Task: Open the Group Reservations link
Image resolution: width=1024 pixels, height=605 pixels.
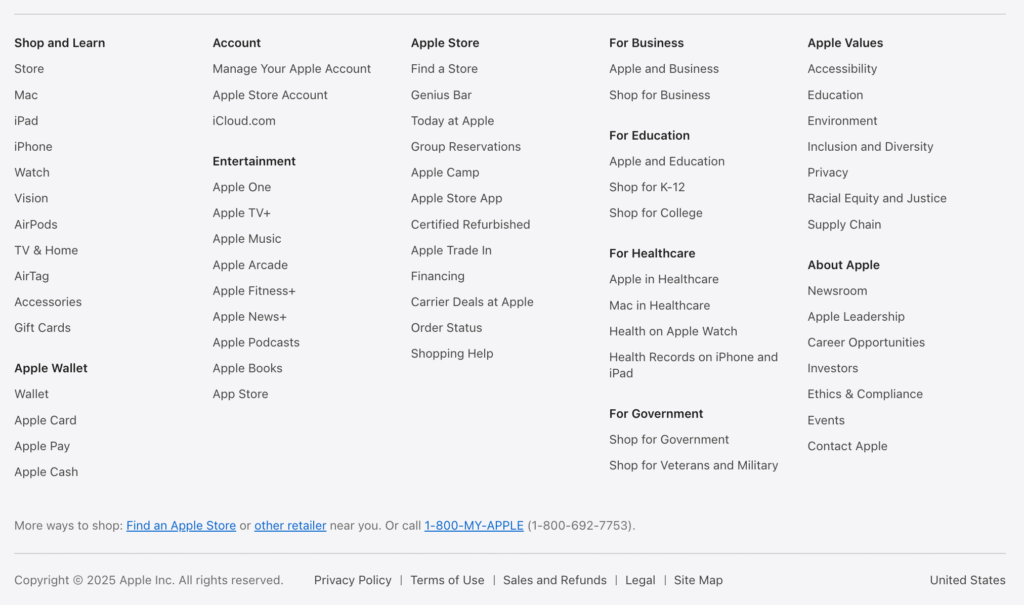Action: (x=466, y=146)
